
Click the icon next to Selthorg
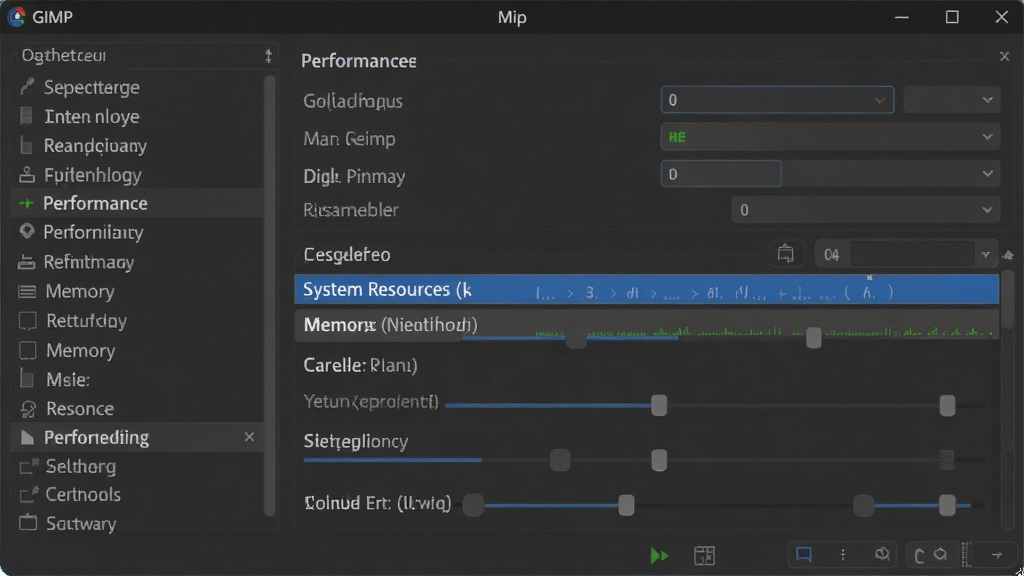pyautogui.click(x=29, y=466)
